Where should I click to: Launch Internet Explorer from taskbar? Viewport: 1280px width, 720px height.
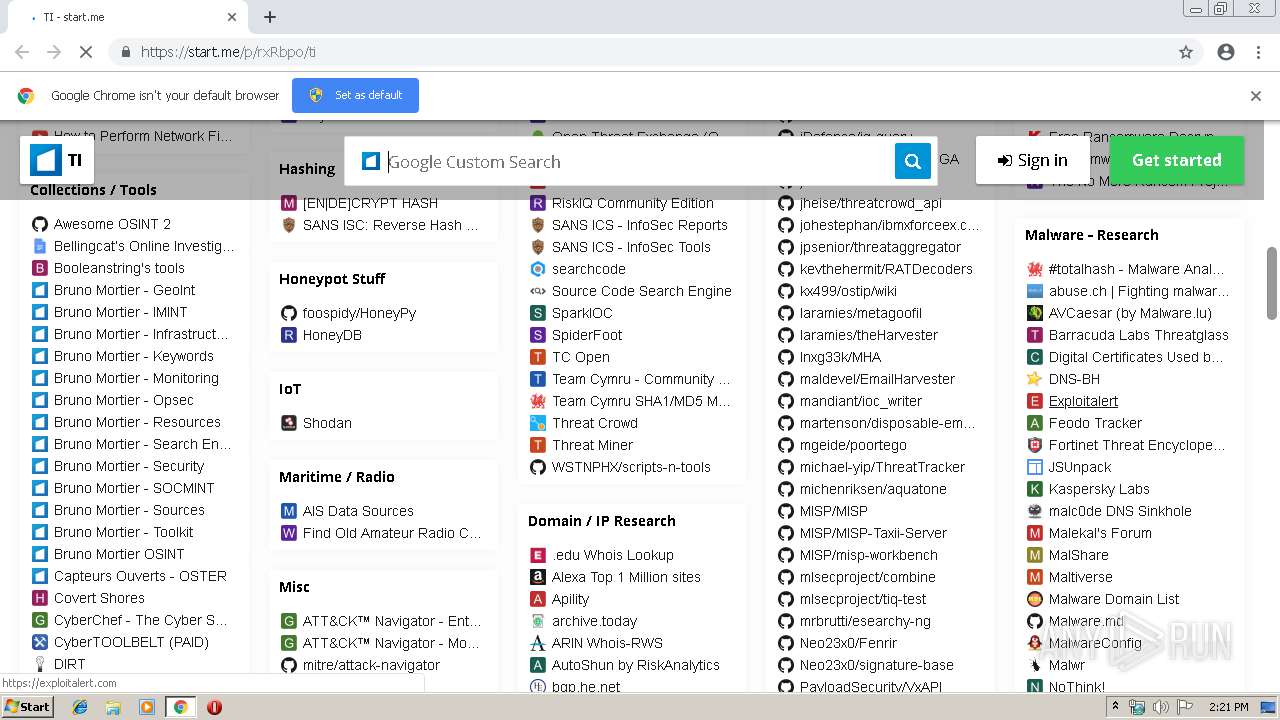(80, 707)
